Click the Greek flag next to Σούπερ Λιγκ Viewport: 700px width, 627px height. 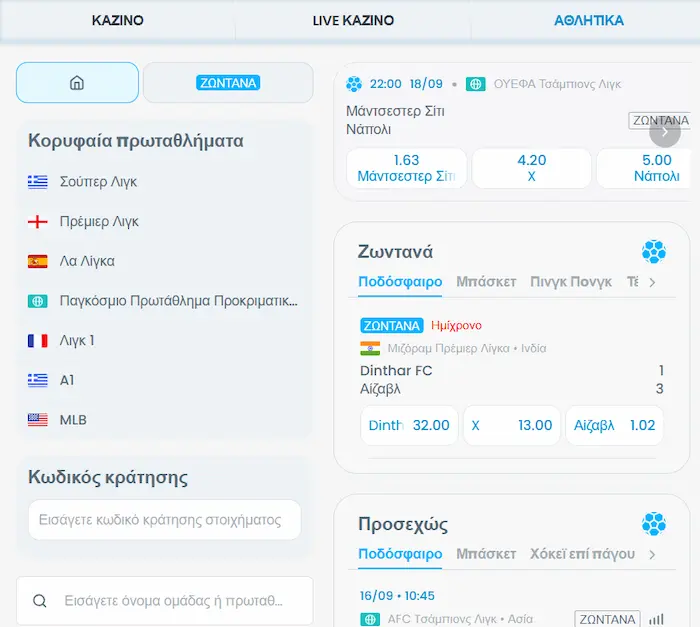(38, 182)
